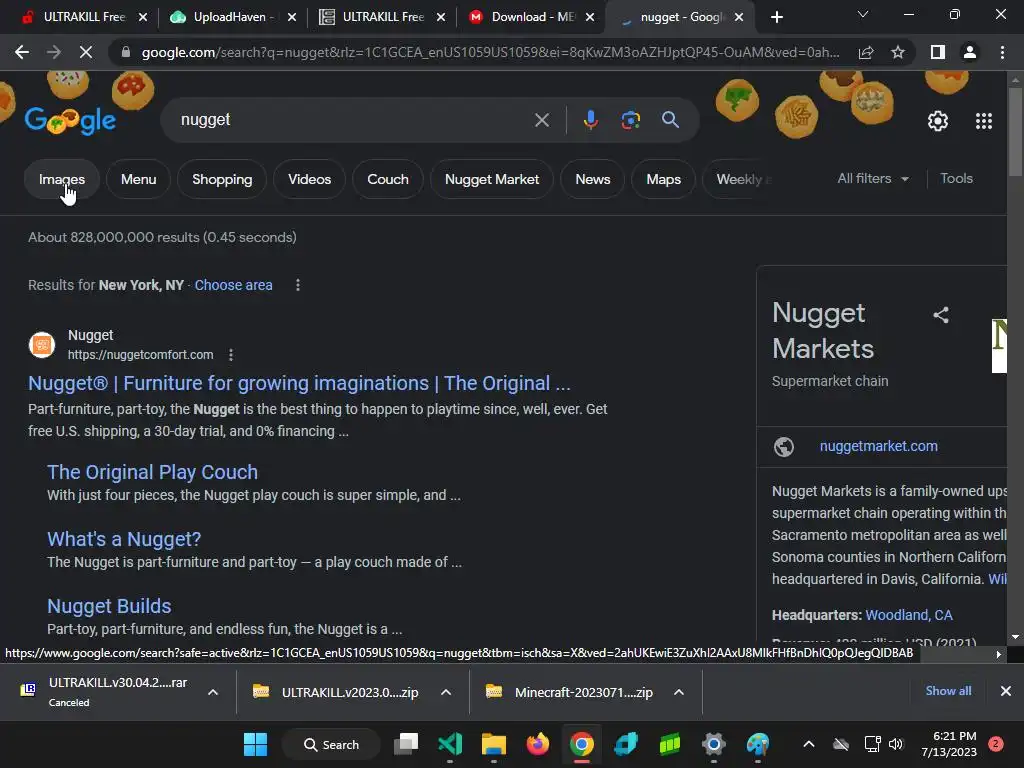
Task: Click the Windows taskbar Search box
Action: click(332, 744)
